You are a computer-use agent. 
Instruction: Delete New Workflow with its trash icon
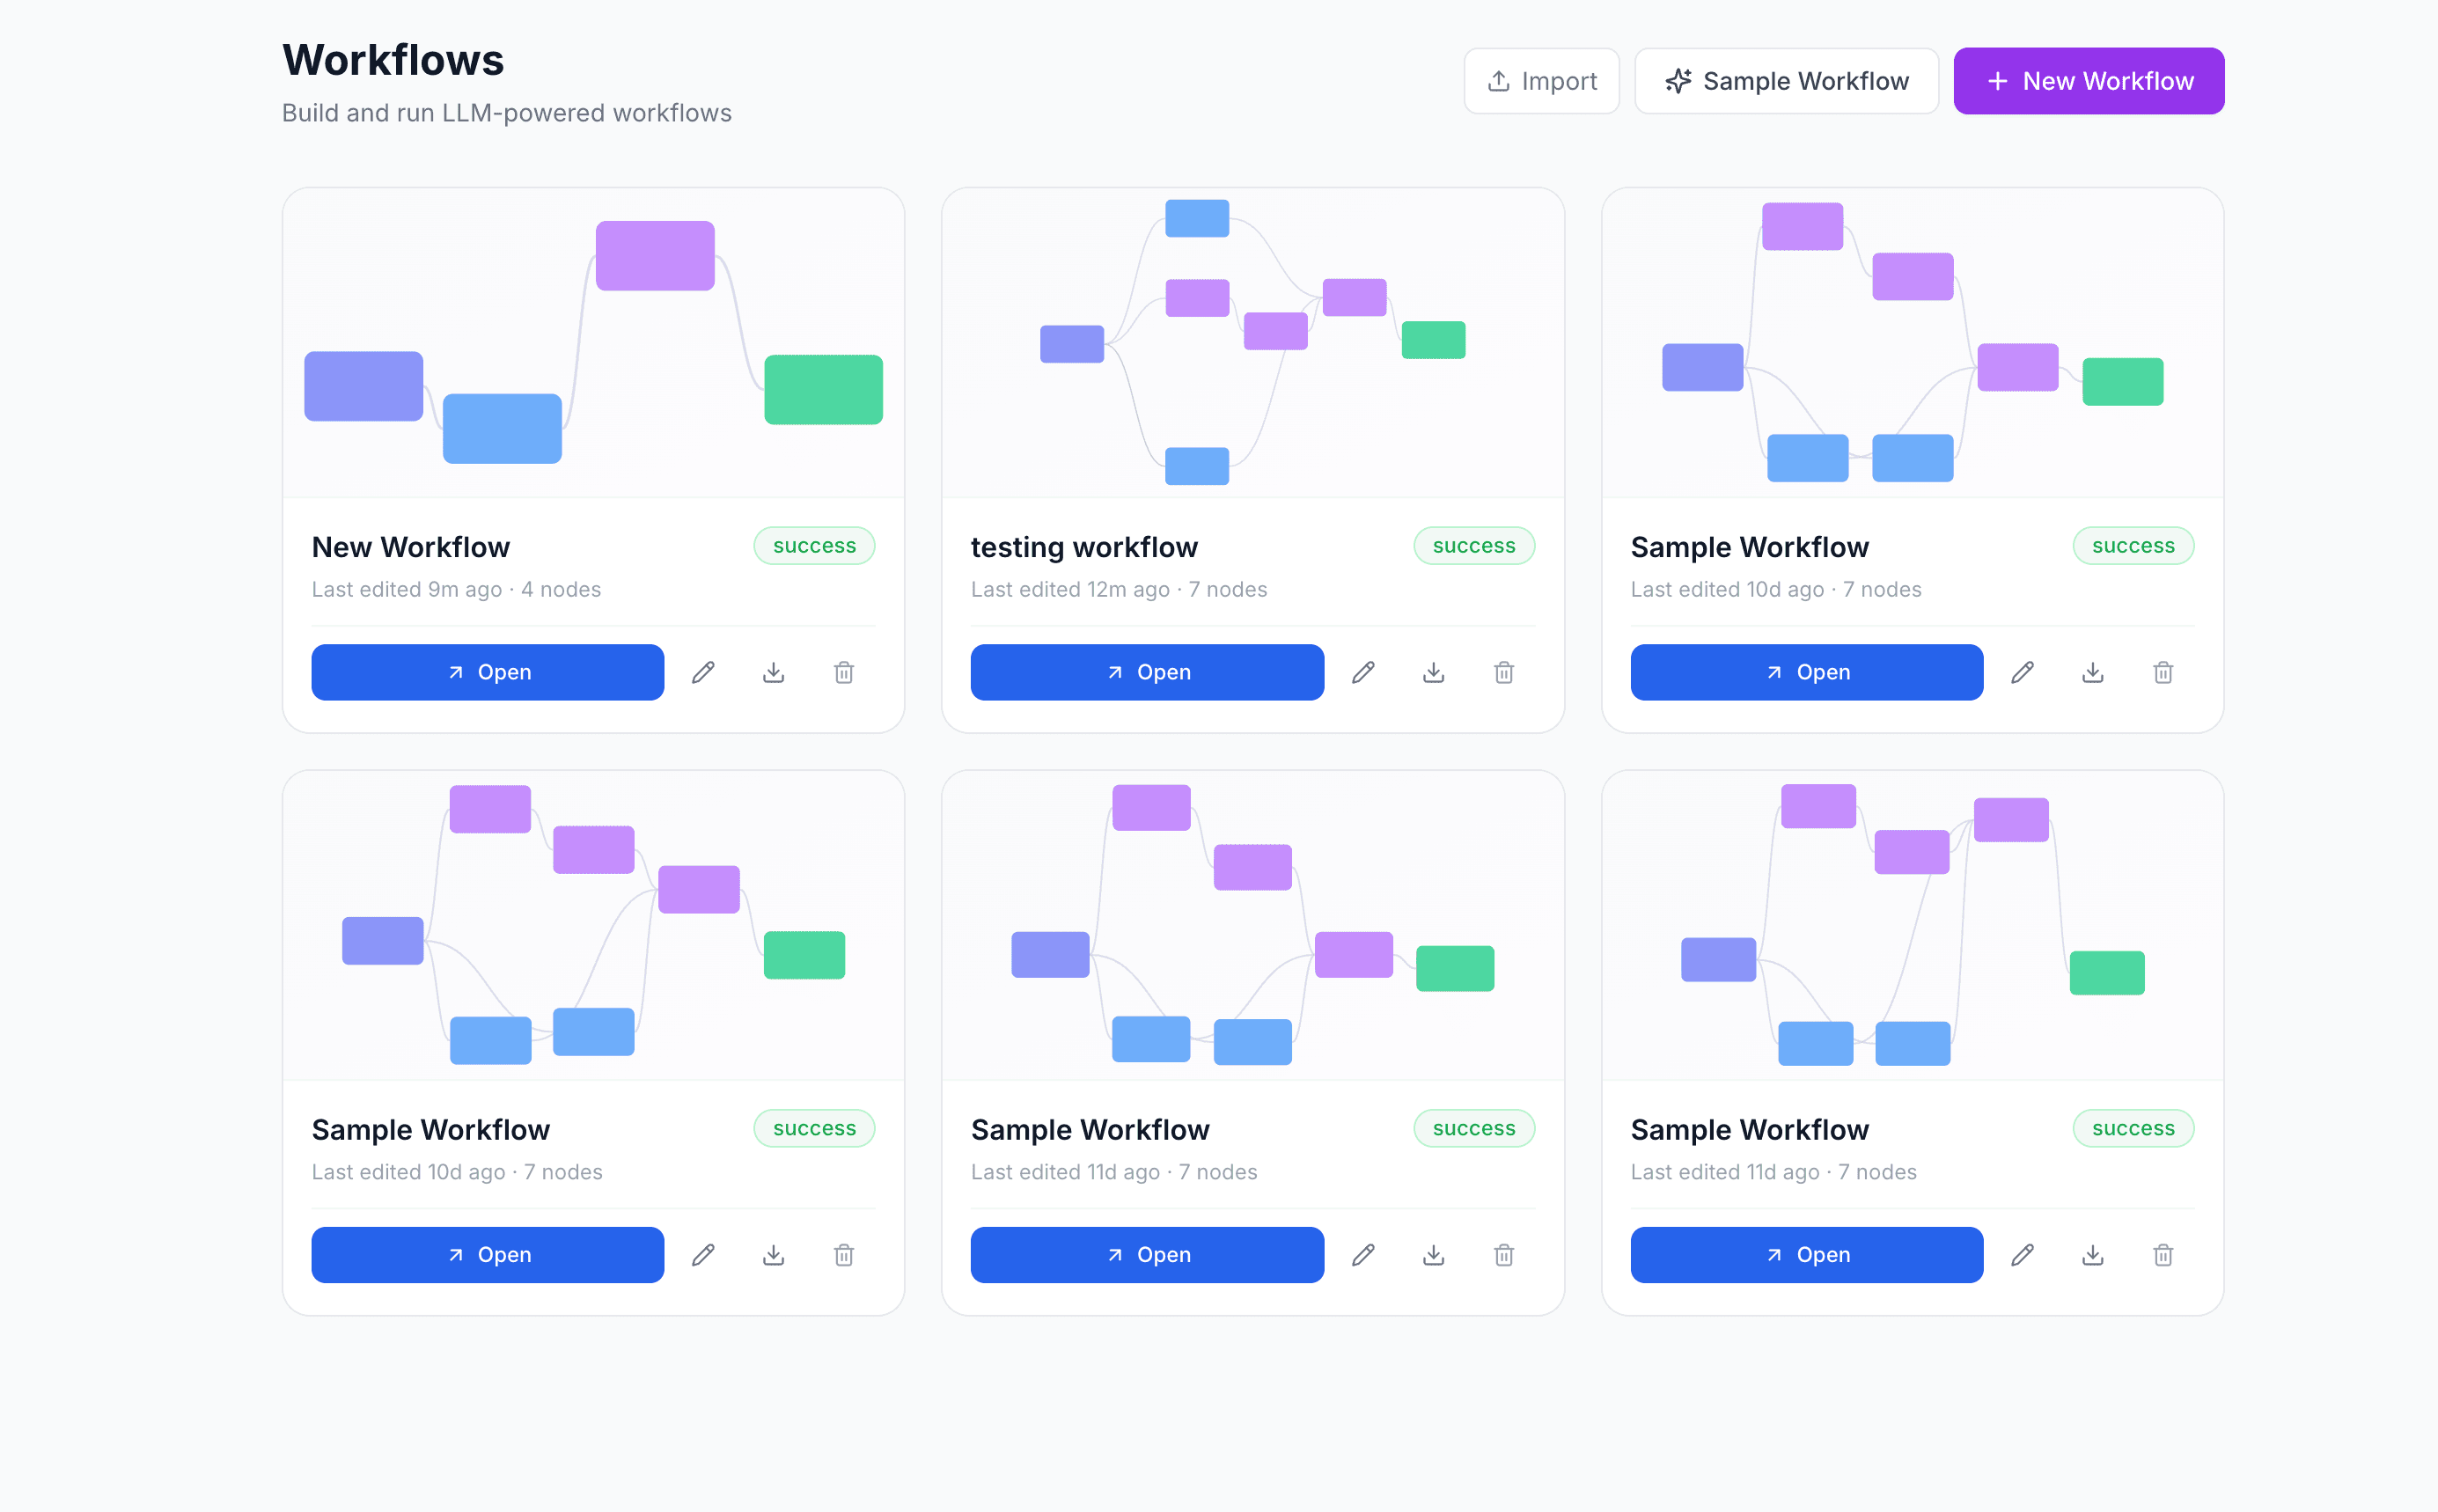pyautogui.click(x=844, y=672)
